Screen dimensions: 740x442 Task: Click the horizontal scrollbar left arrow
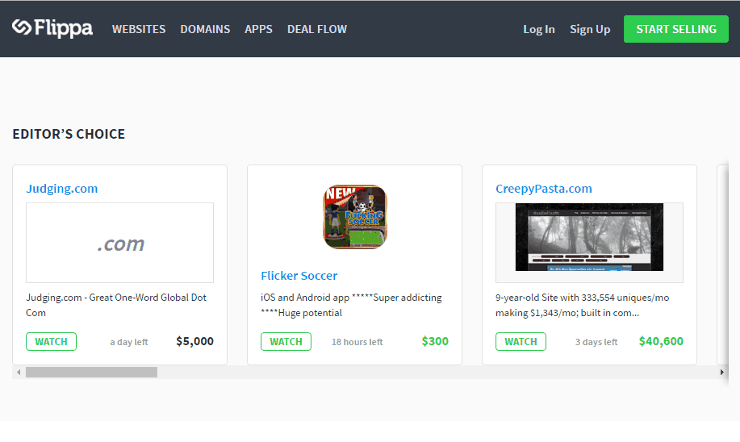coord(18,372)
